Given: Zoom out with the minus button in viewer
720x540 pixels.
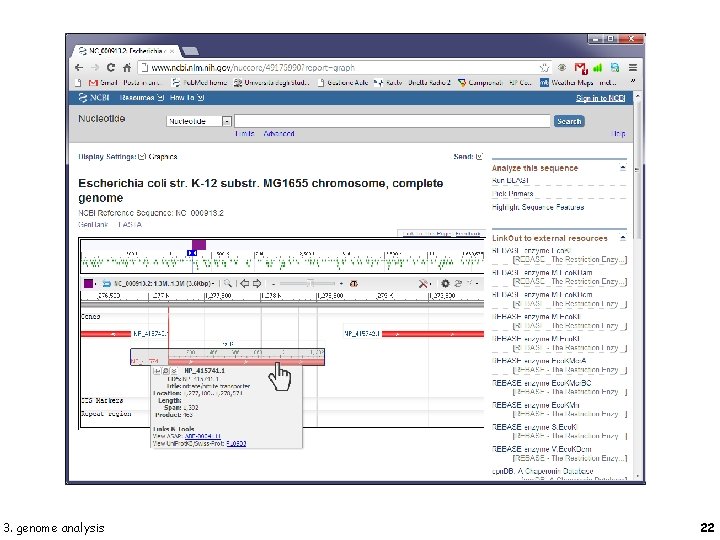Looking at the screenshot, I should (x=273, y=284).
